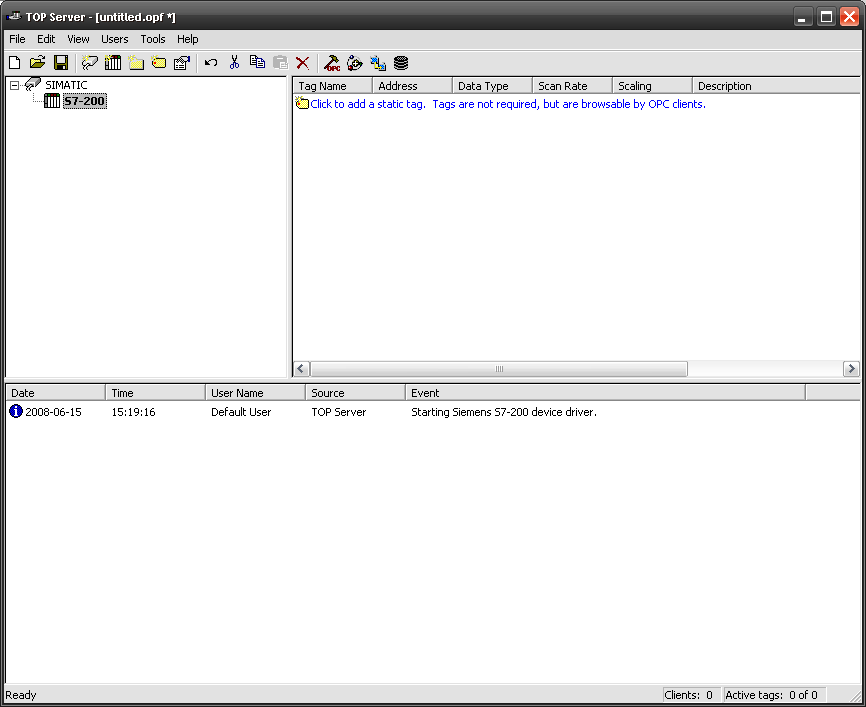866x707 pixels.
Task: Open the Users menu
Action: 115,39
